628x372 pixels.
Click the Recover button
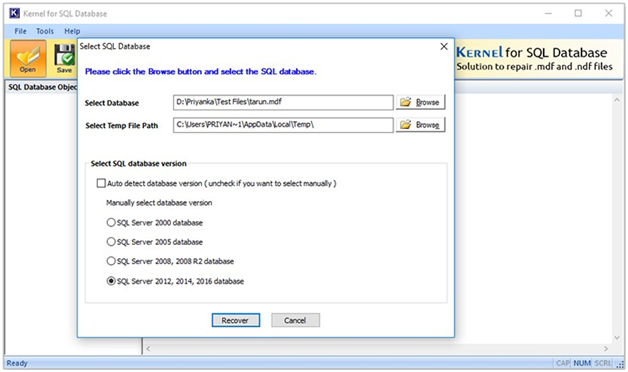(236, 320)
